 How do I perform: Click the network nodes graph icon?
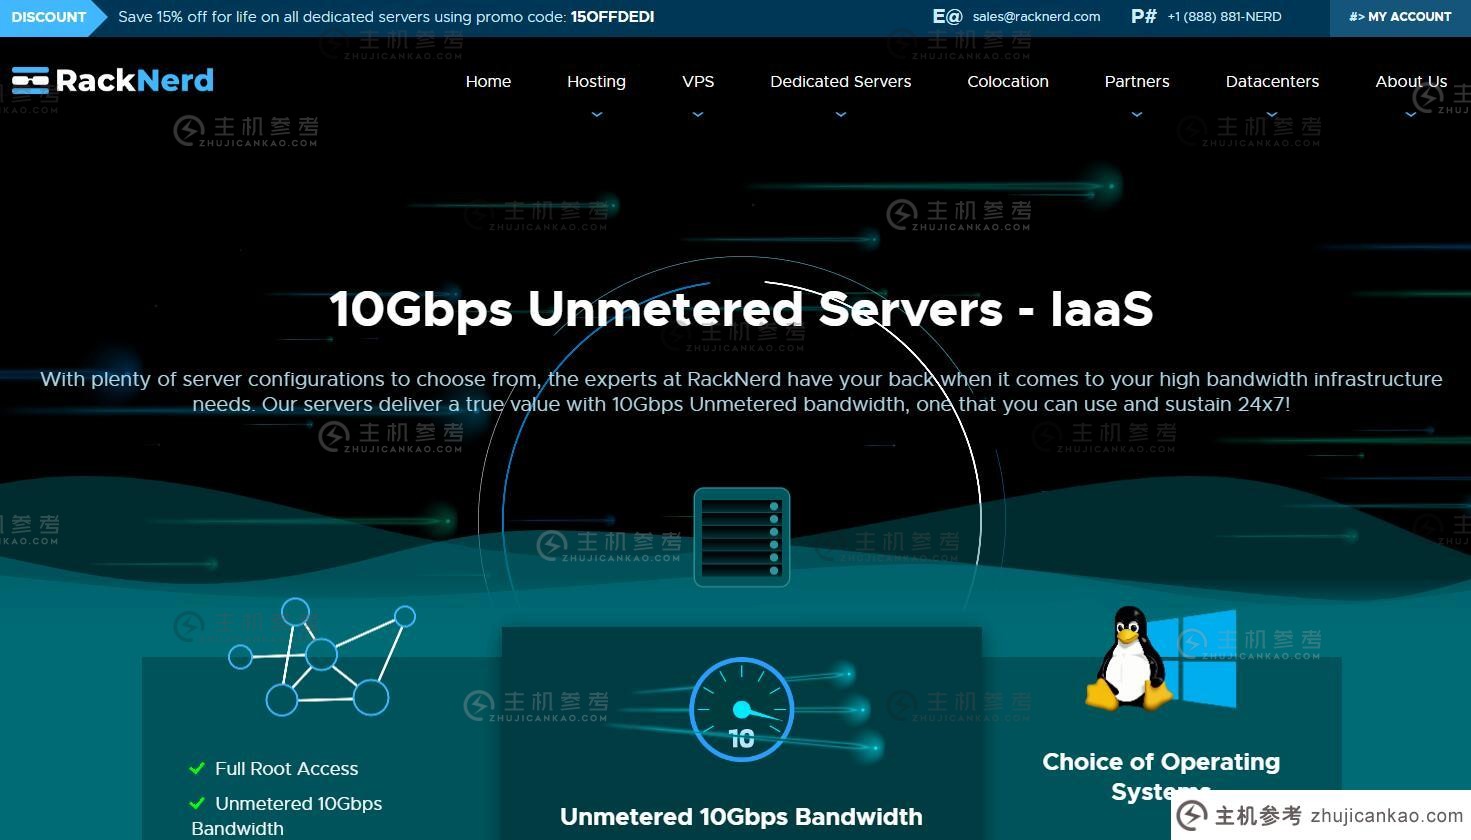[x=322, y=657]
